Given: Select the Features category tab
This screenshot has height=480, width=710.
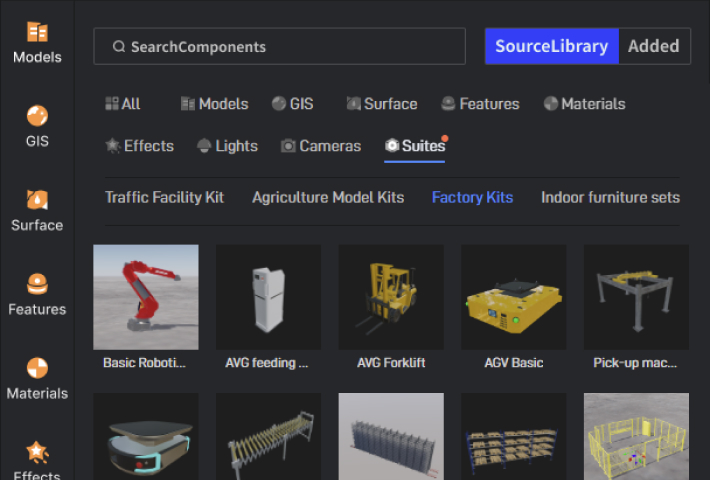Looking at the screenshot, I should 480,104.
